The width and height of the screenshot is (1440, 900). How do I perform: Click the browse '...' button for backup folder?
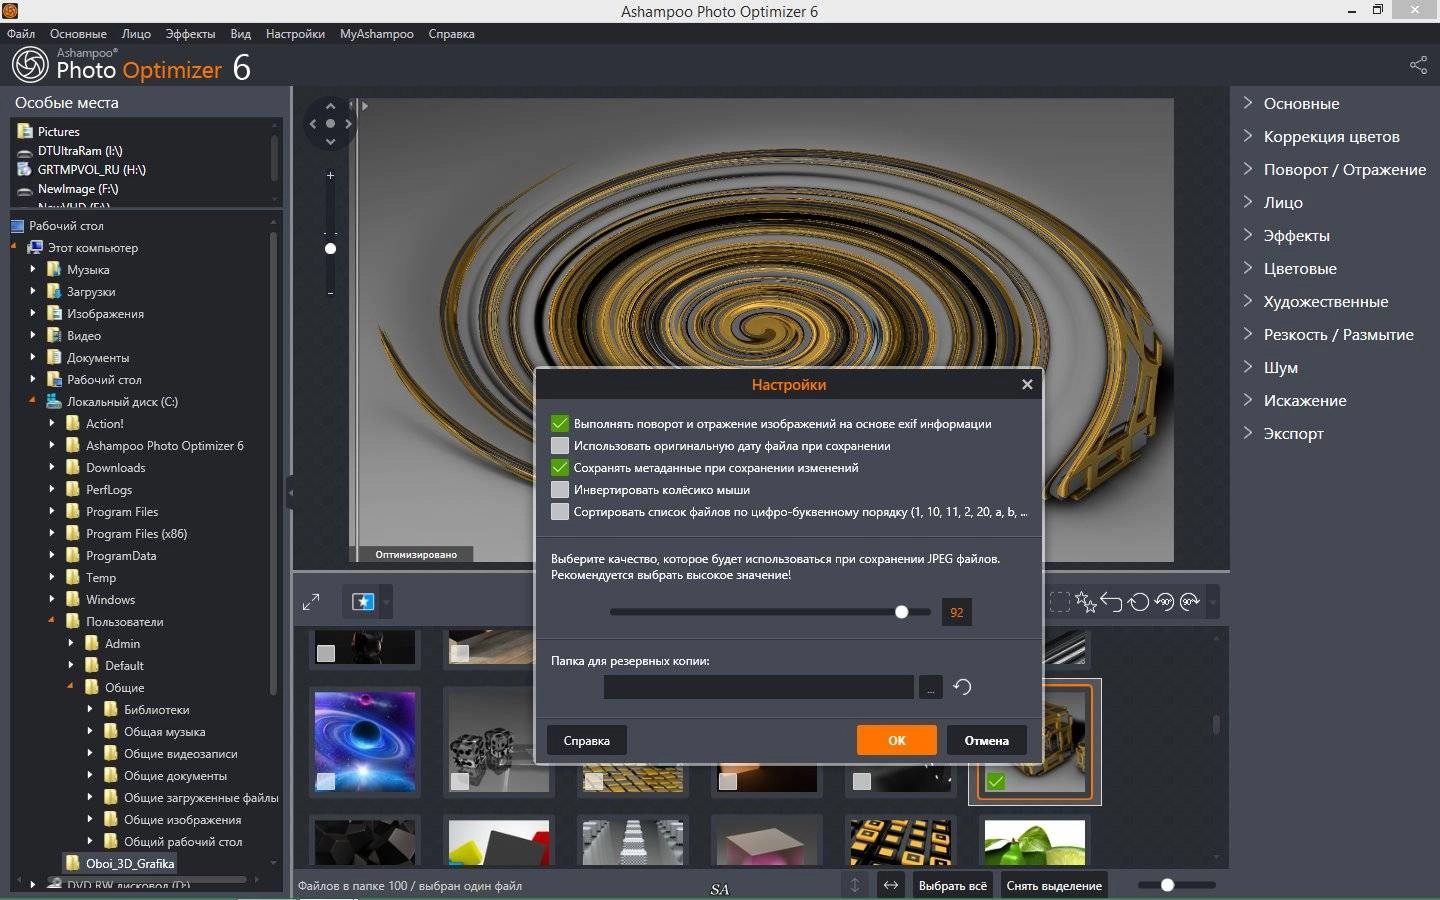[x=930, y=687]
